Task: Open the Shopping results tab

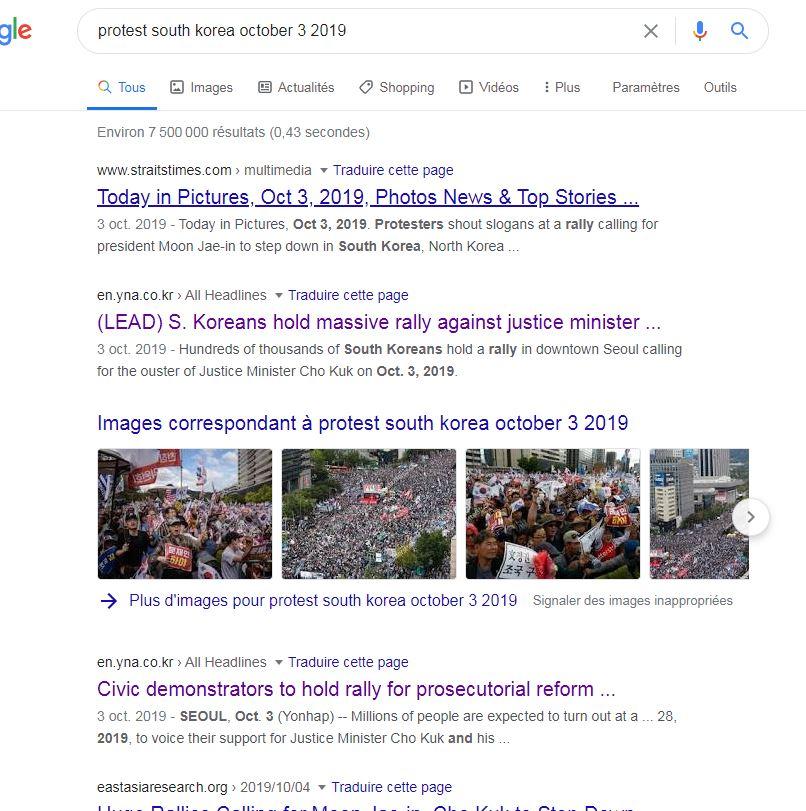Action: (397, 87)
